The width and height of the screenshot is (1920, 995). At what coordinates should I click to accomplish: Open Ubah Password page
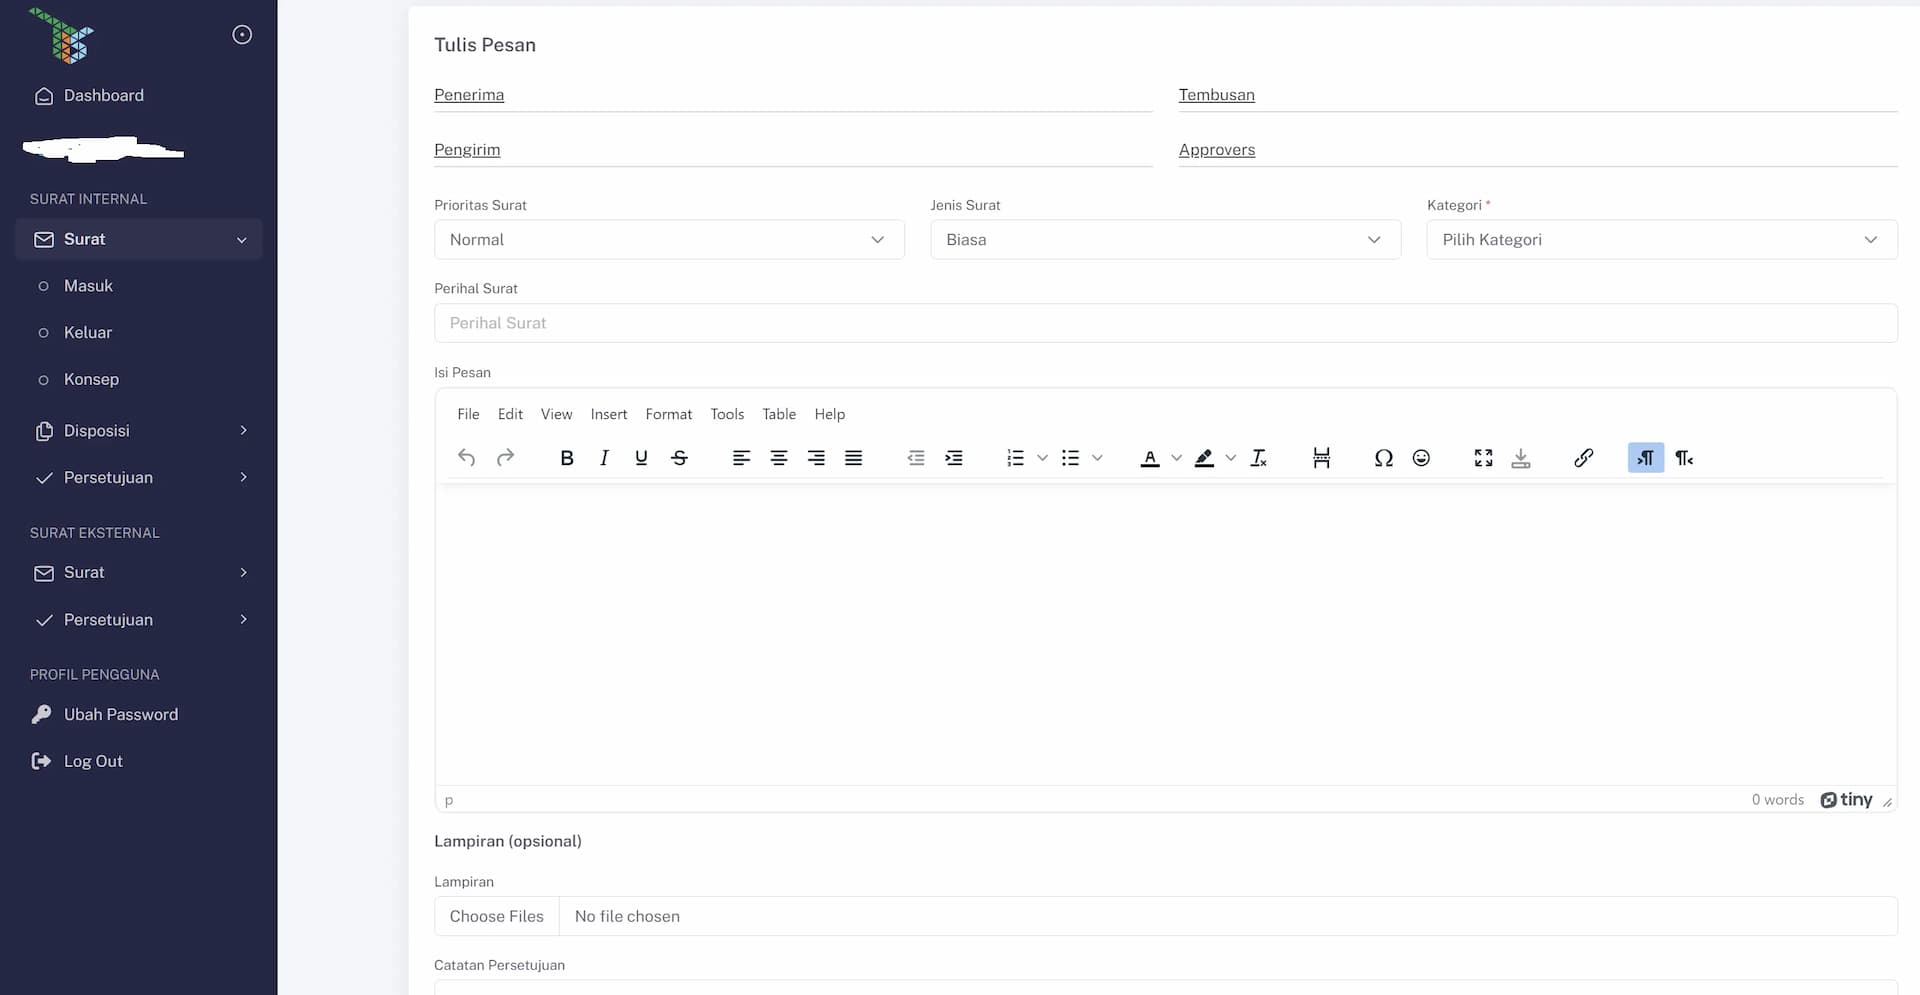pyautogui.click(x=121, y=715)
